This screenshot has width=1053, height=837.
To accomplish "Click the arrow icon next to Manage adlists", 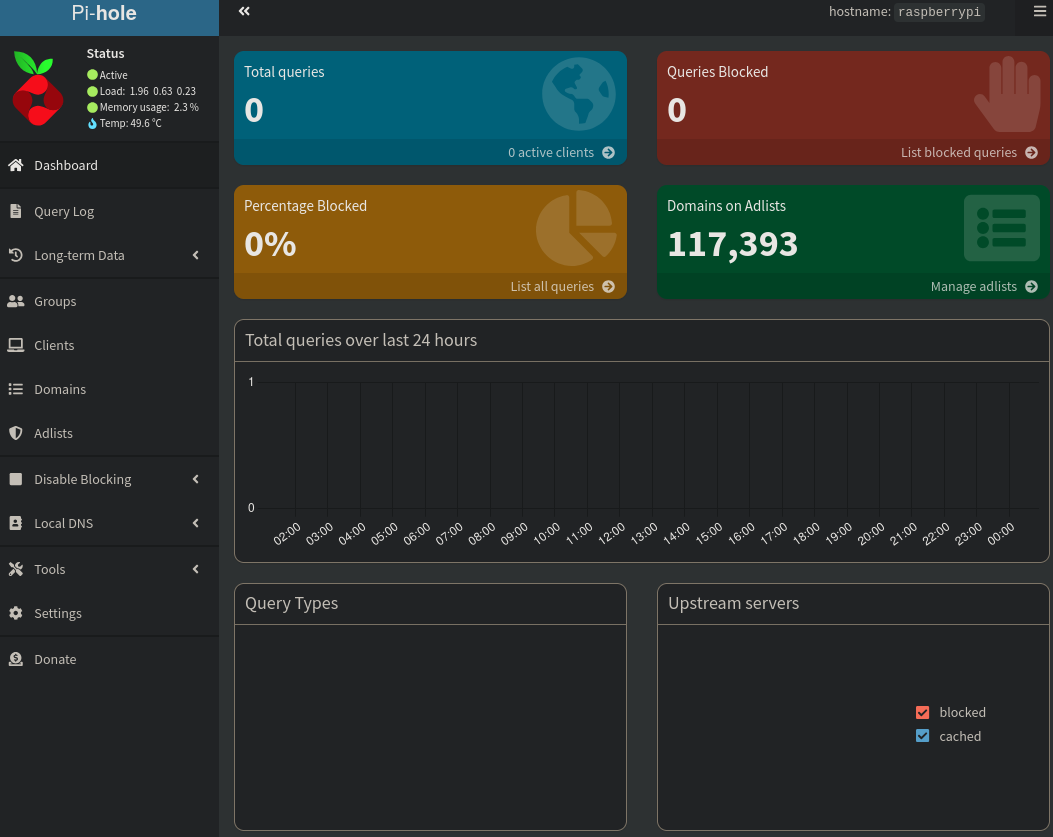I will [1031, 287].
